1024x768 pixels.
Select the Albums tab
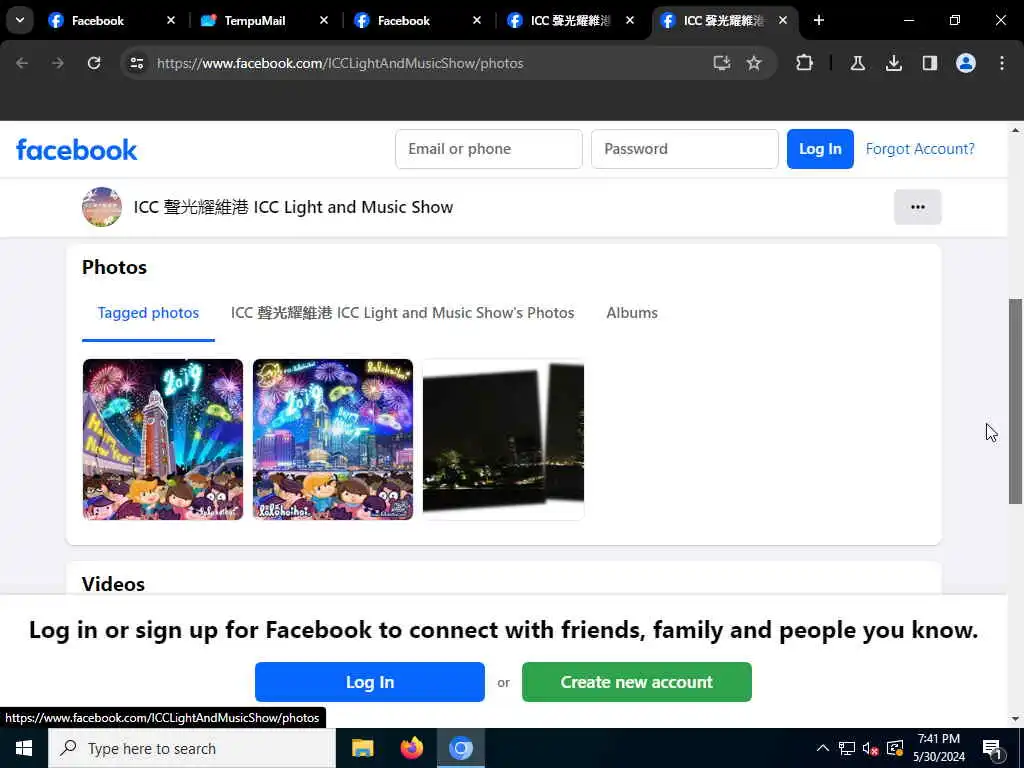632,313
